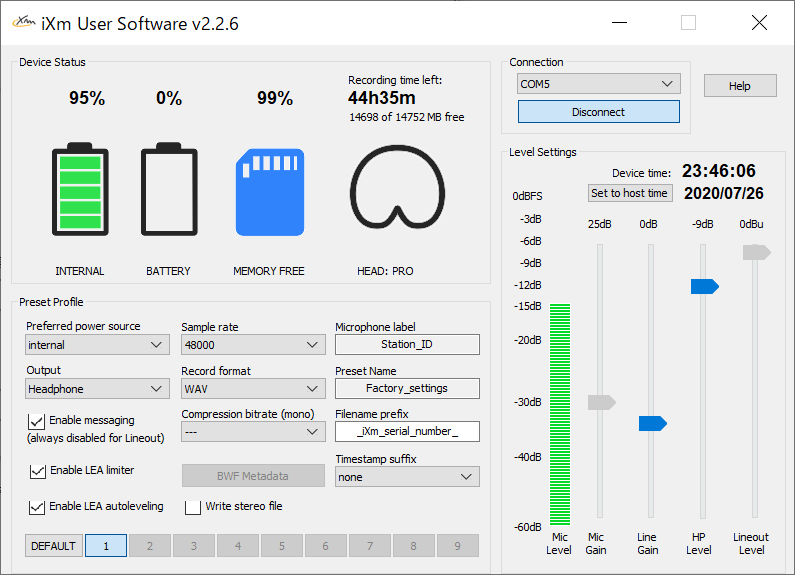Screen dimensions: 795x575
Task: Close the iXm User Software window
Action: [x=759, y=22]
